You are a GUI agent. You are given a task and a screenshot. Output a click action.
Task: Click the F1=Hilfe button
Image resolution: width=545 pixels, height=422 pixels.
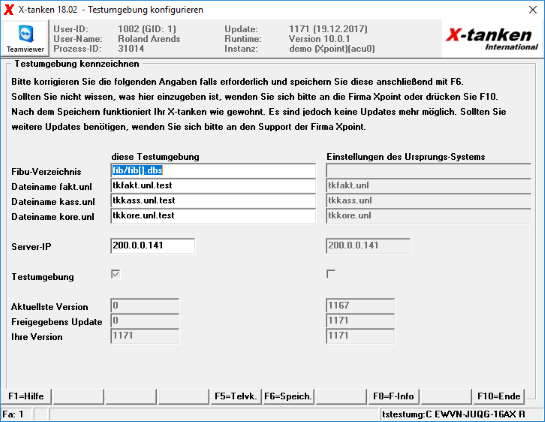pyautogui.click(x=26, y=397)
